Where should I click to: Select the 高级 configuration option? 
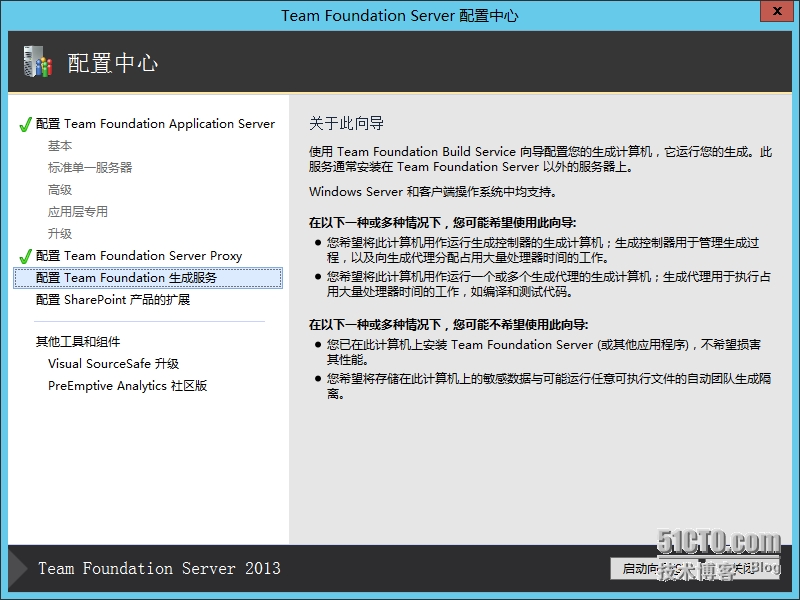click(60, 190)
